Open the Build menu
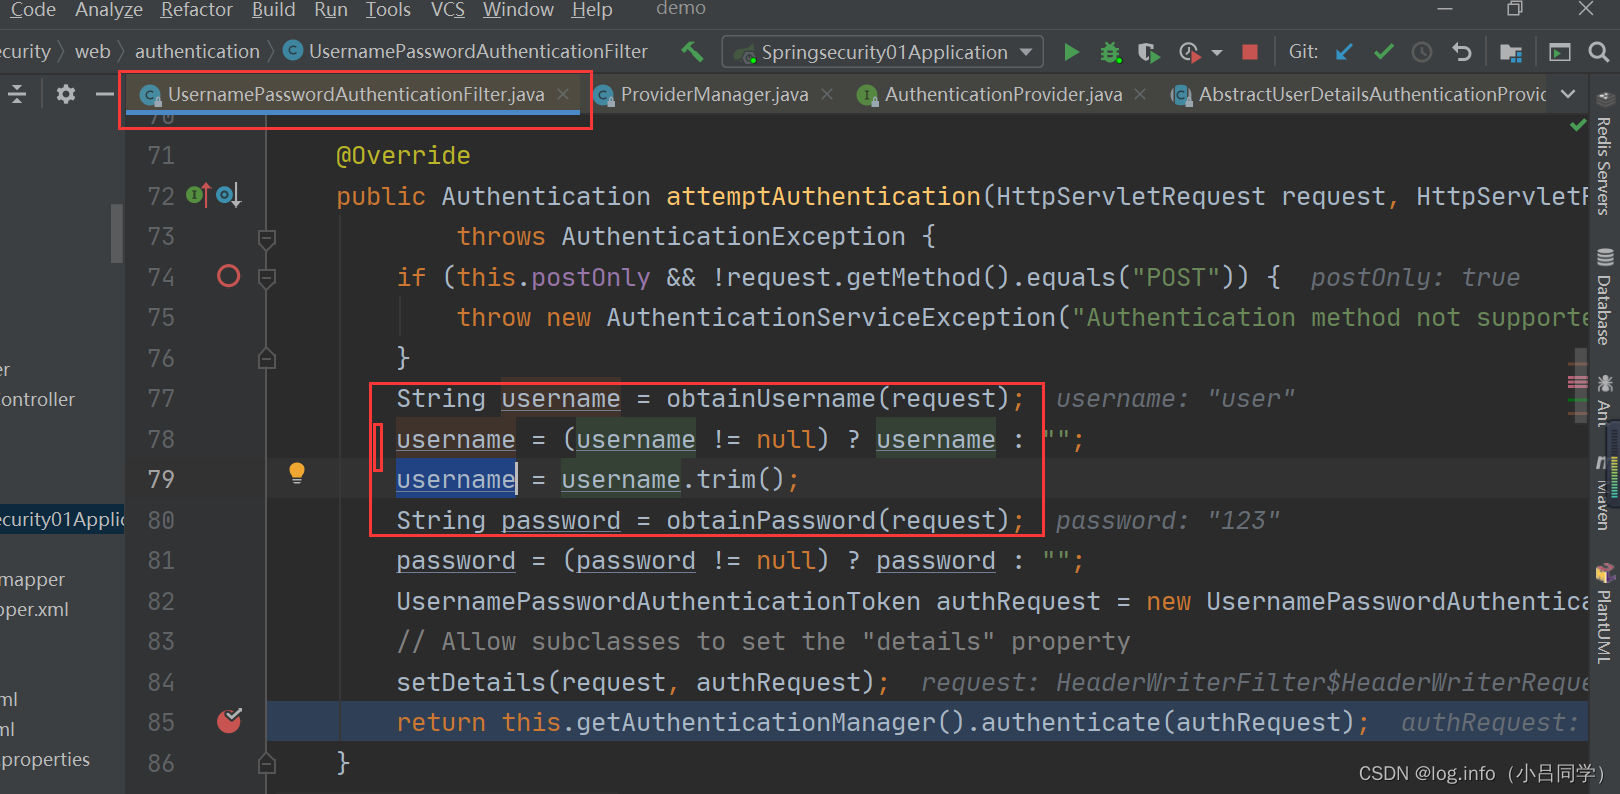Screen dimensions: 1620x794 pos(273,10)
